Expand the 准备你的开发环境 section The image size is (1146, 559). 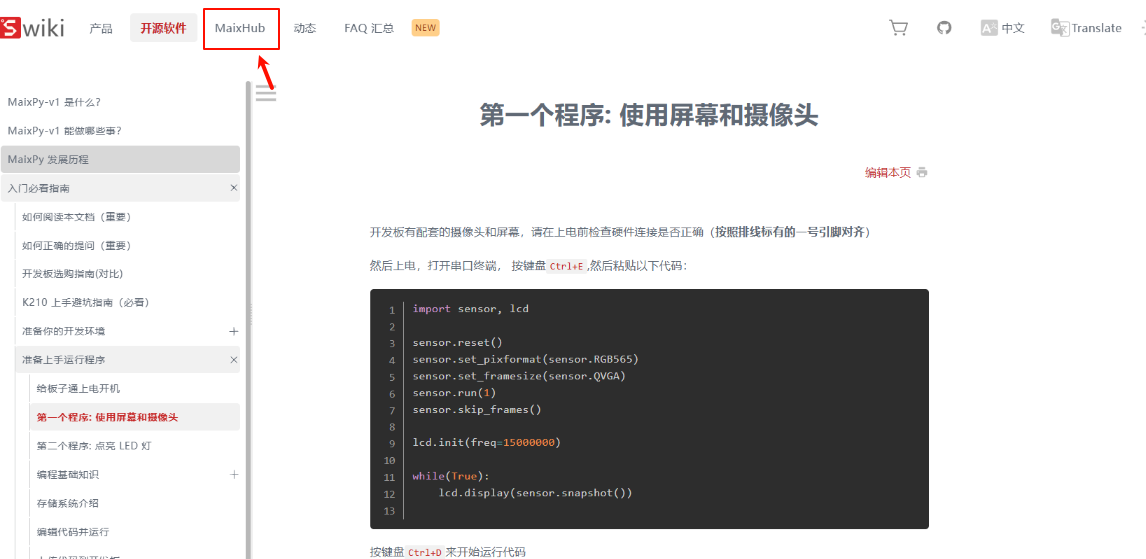(x=234, y=331)
